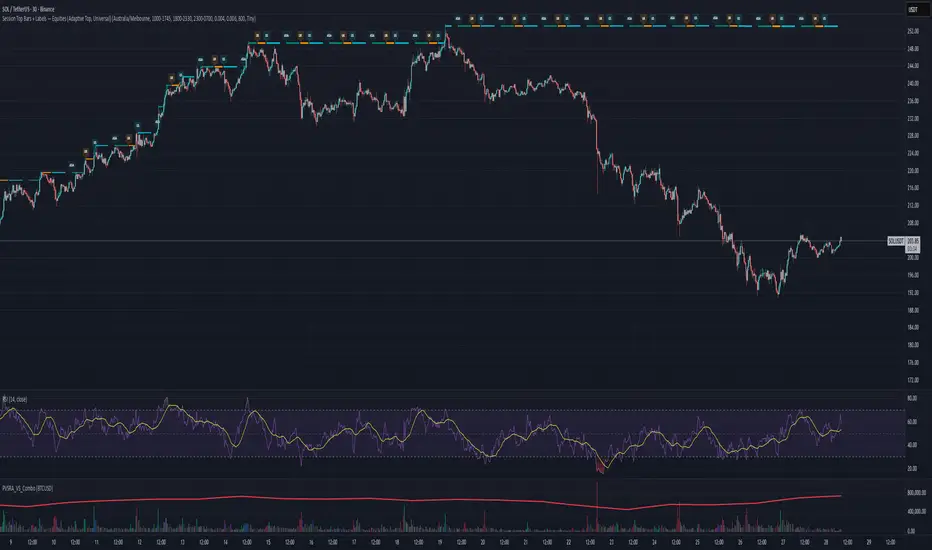
Task: Click the date label 19 on time axis
Action: 441,543
